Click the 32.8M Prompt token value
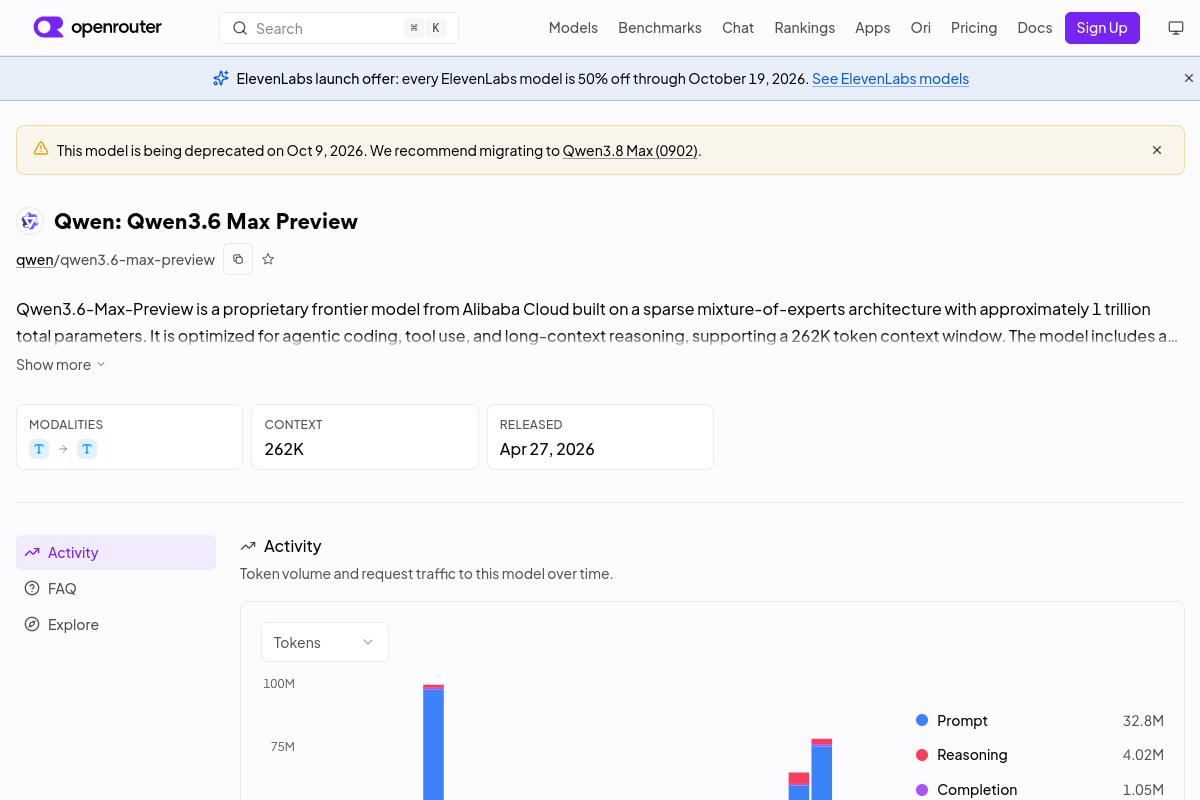The height and width of the screenshot is (800, 1200). coord(1143,721)
